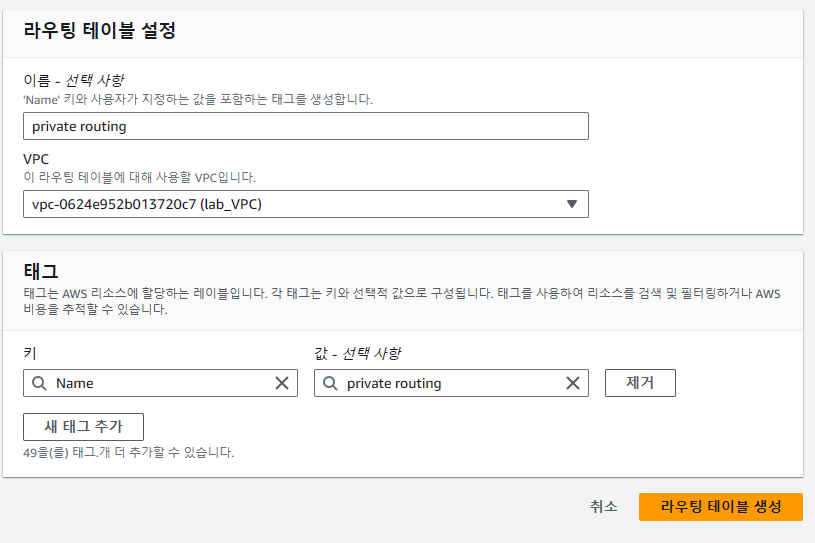Cancel with the 취소 button

603,507
